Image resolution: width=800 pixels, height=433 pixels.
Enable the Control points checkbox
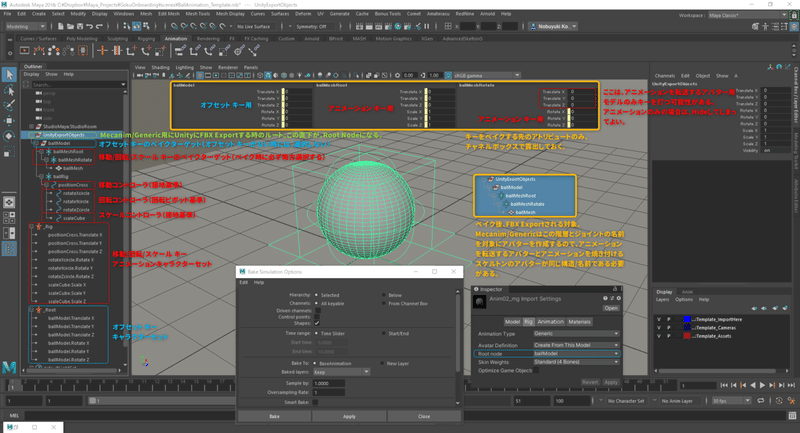(317, 317)
